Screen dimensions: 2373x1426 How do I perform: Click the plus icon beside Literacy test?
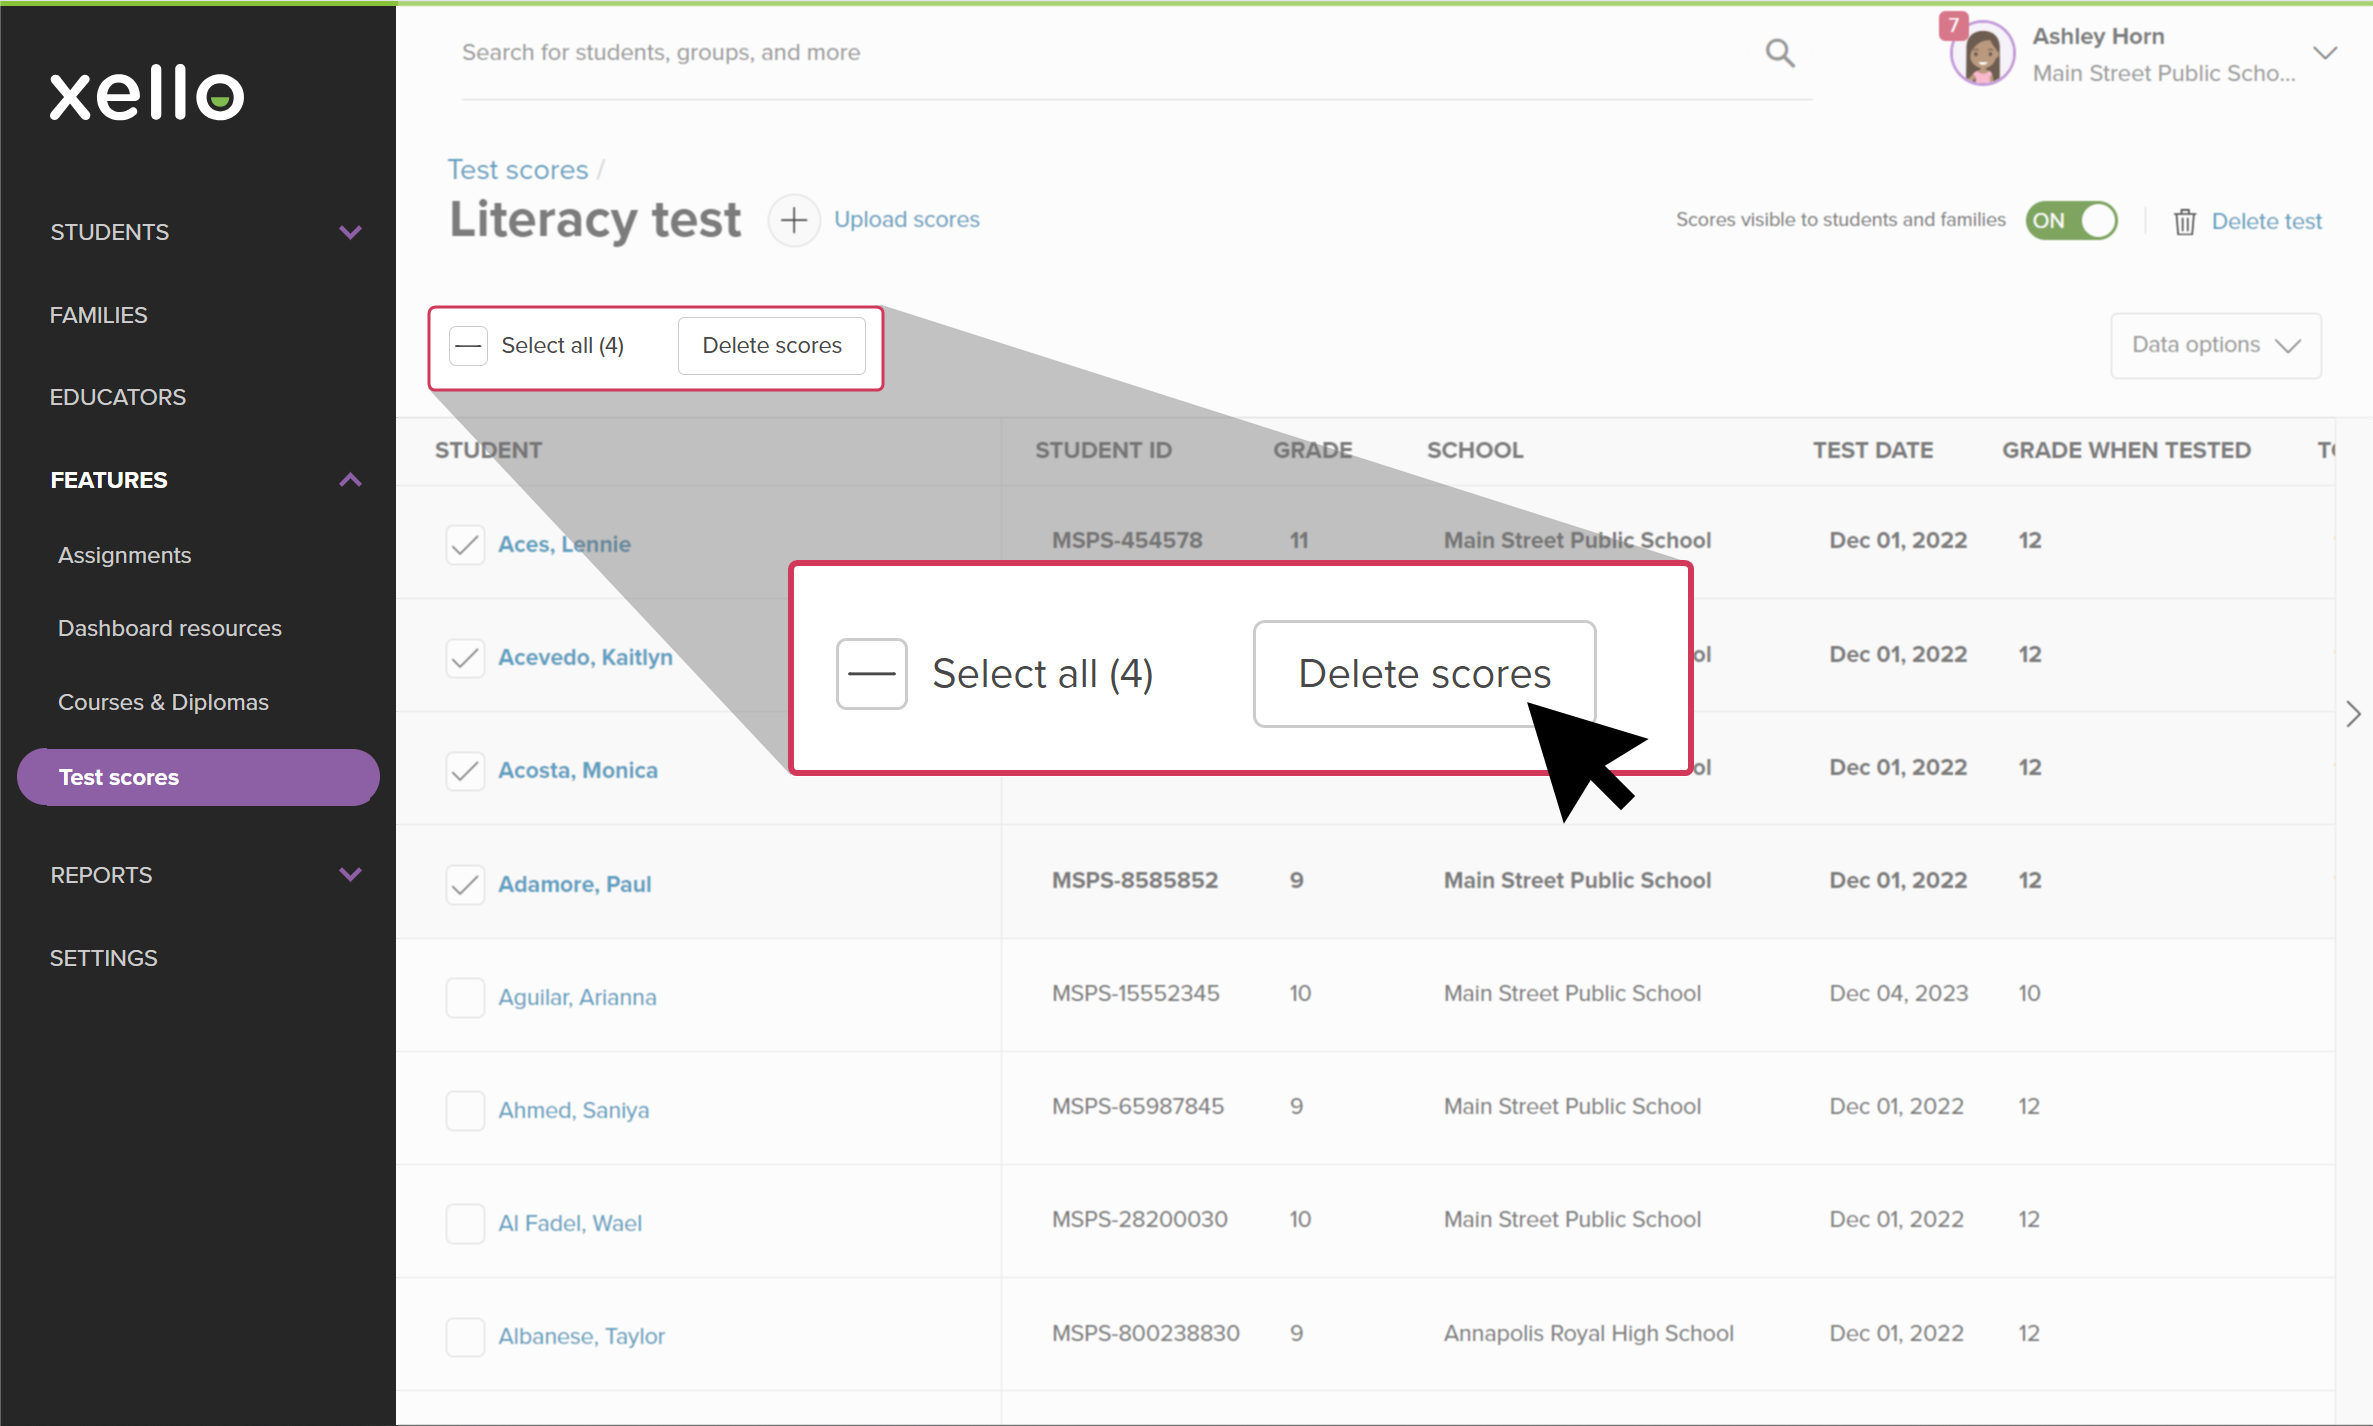pyautogui.click(x=794, y=220)
